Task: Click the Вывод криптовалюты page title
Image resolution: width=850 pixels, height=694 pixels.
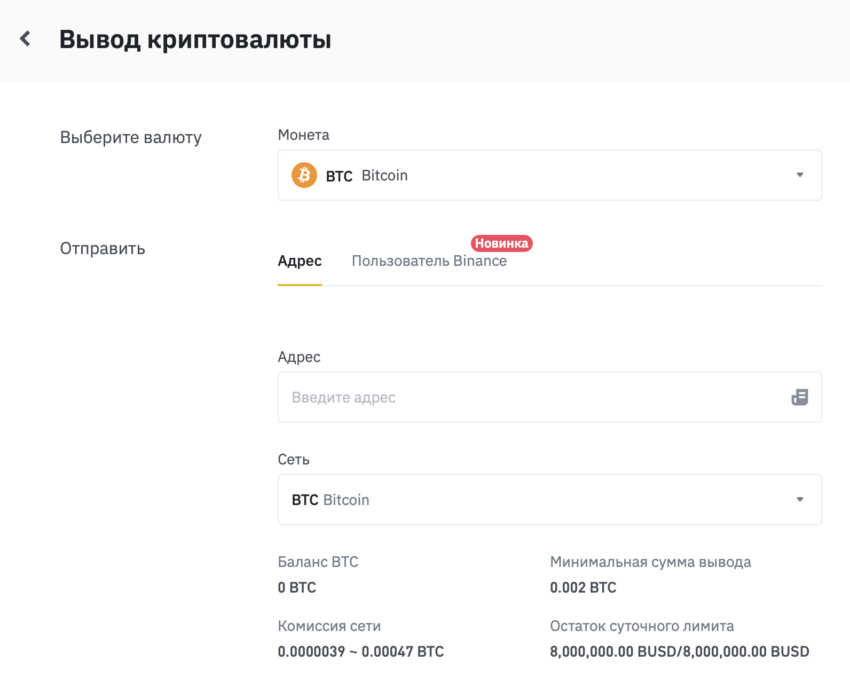Action: tap(195, 40)
